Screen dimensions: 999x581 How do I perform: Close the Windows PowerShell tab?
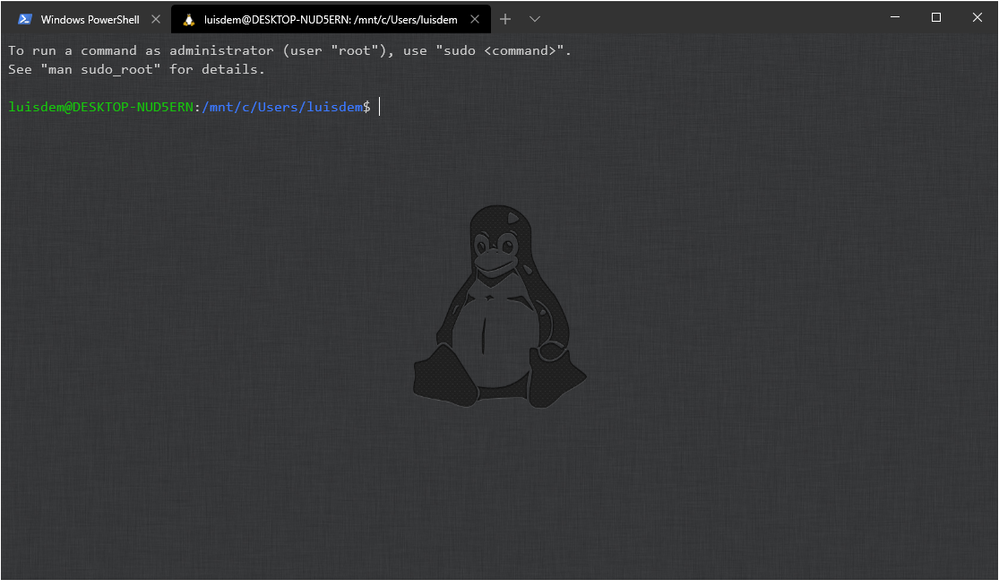155,19
